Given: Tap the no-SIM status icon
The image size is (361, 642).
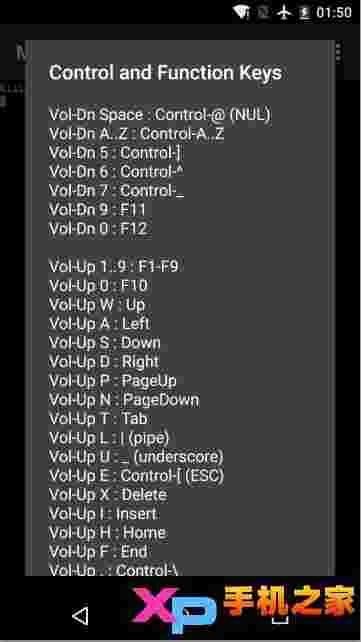Looking at the screenshot, I should click(263, 13).
